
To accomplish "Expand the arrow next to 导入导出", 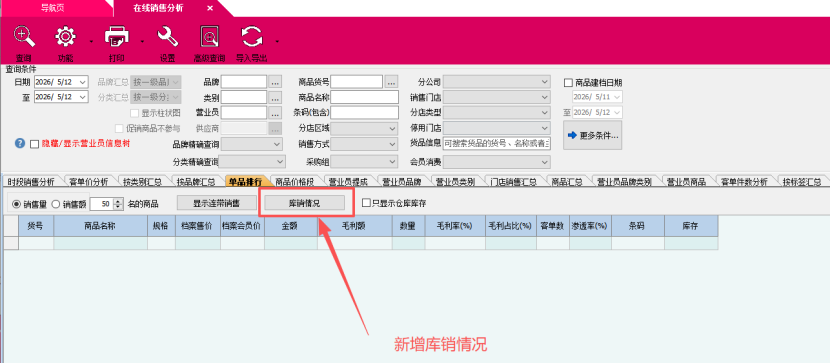I will 277,41.
